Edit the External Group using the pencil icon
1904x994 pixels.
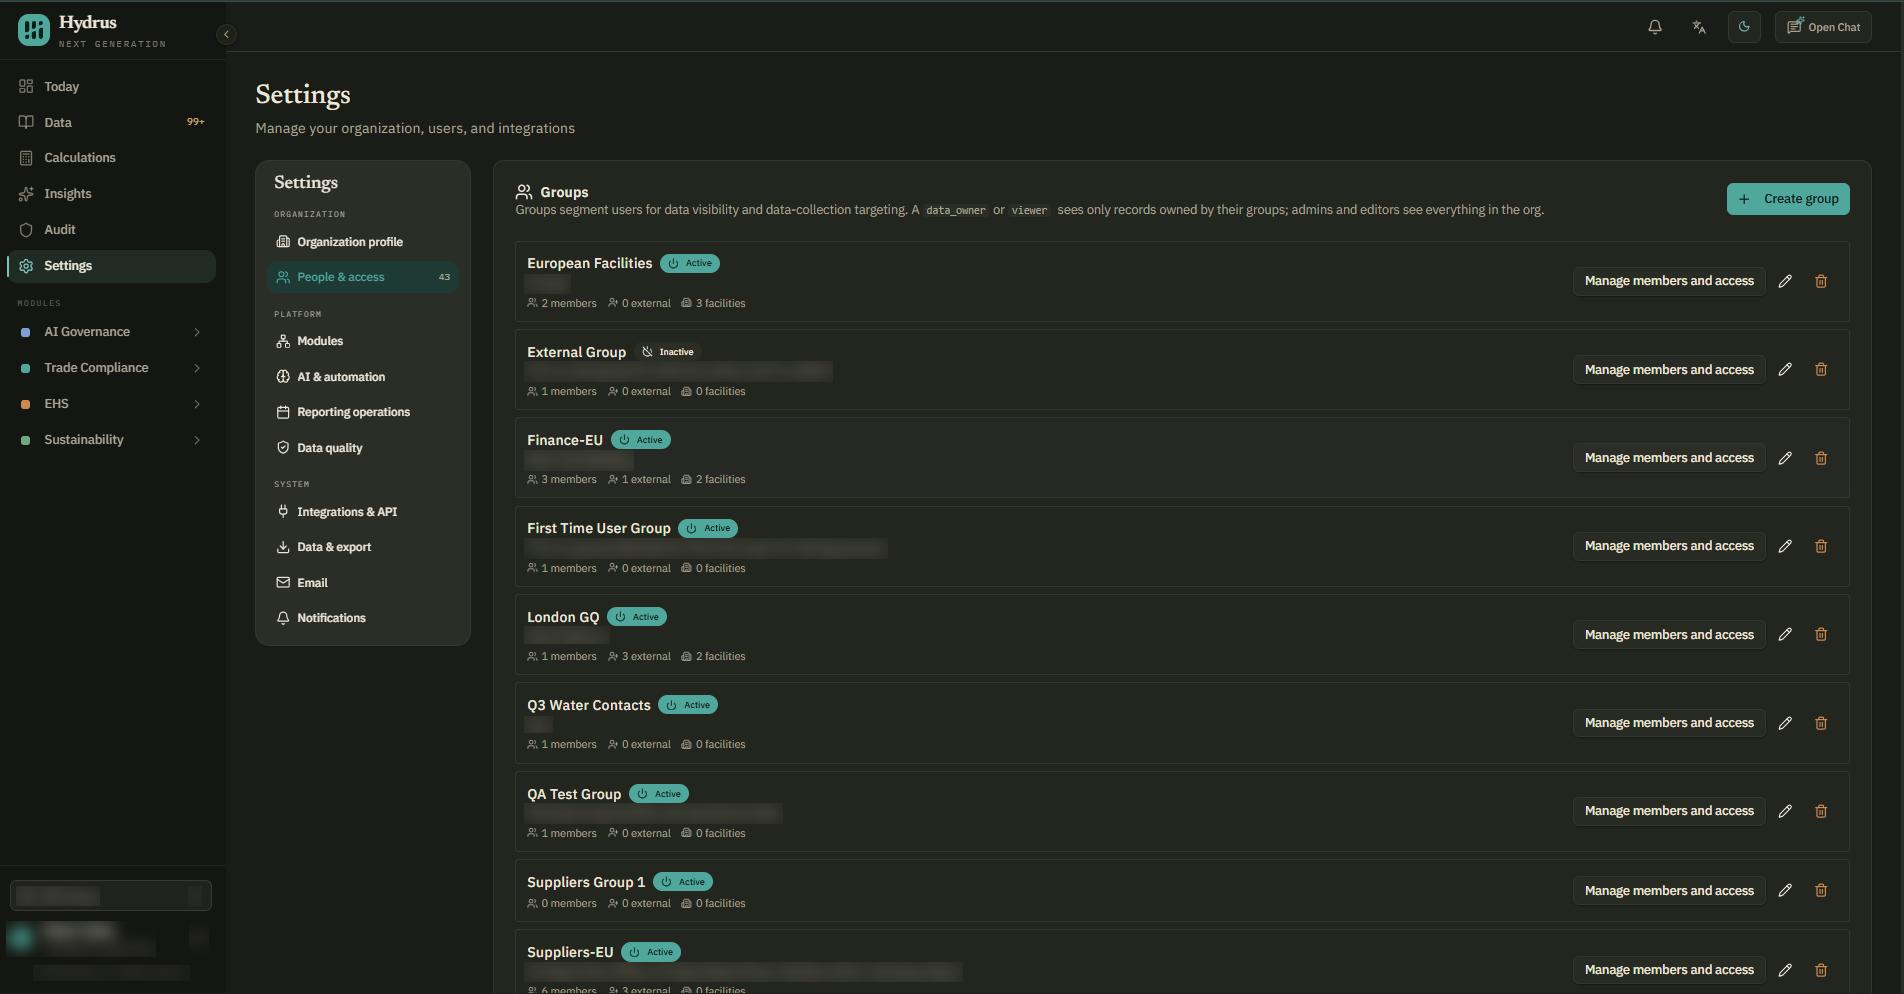point(1785,369)
